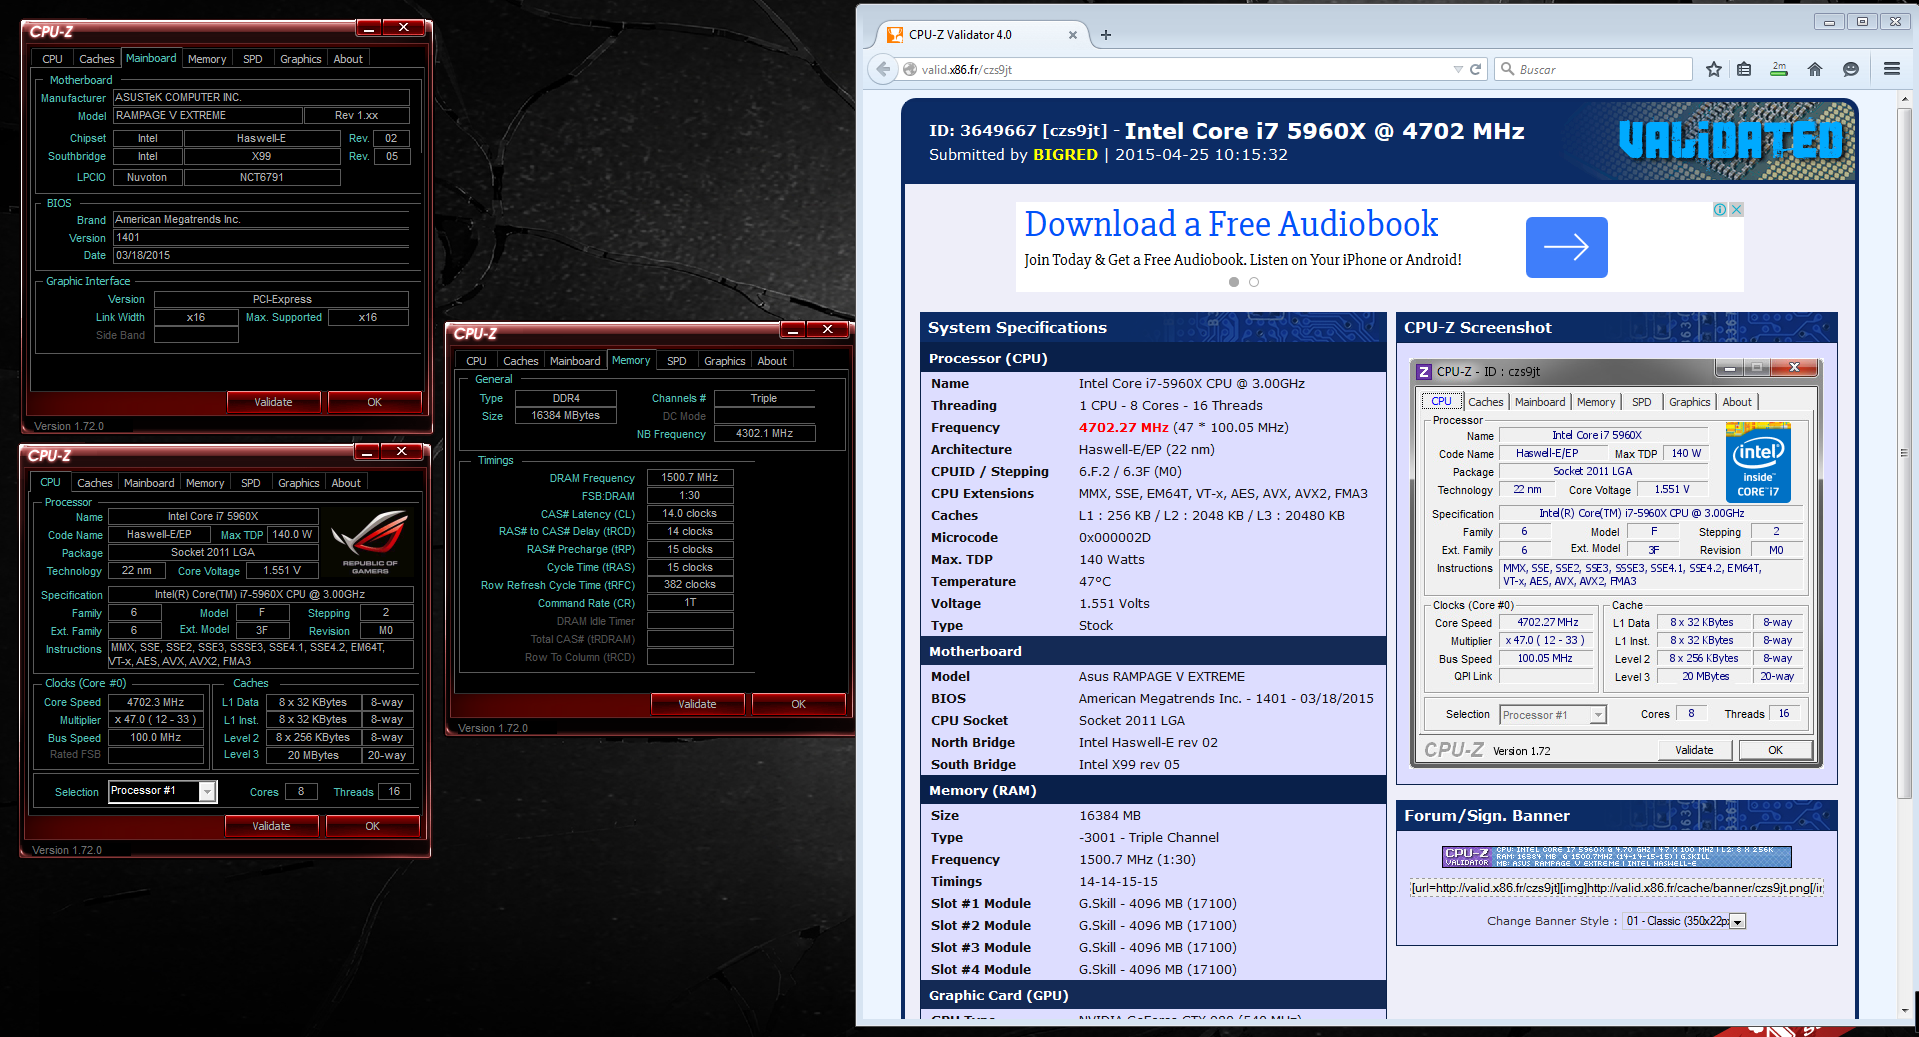The width and height of the screenshot is (1919, 1037).
Task: Open a new browser tab with plus icon
Action: [x=1106, y=35]
